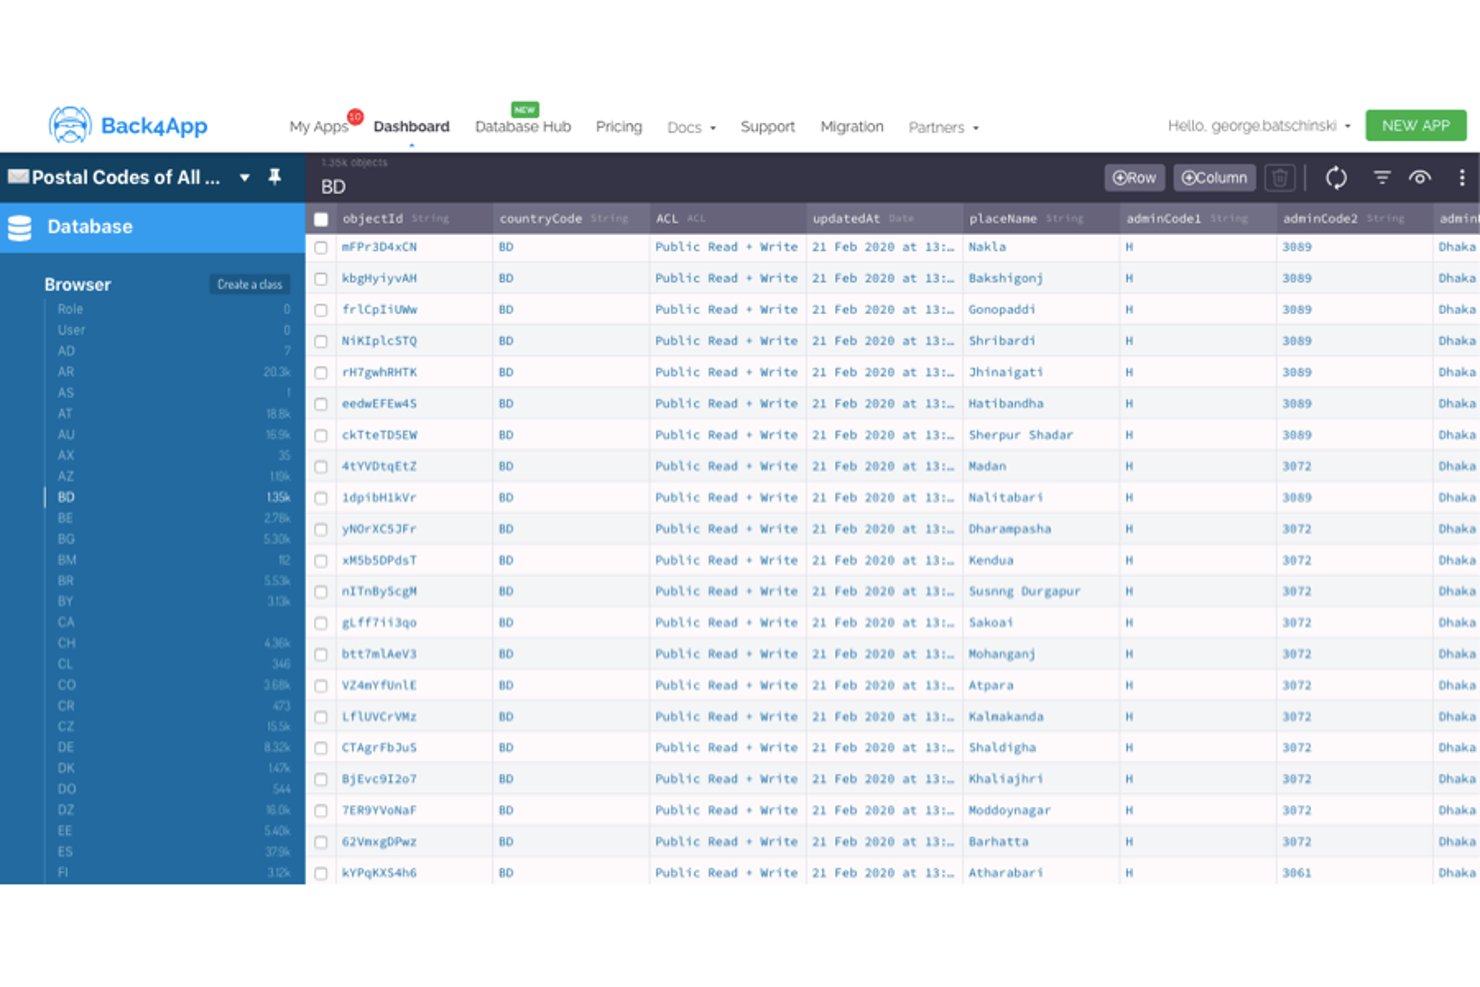Open the filter icon in toolbar
1480x987 pixels.
[x=1382, y=177]
